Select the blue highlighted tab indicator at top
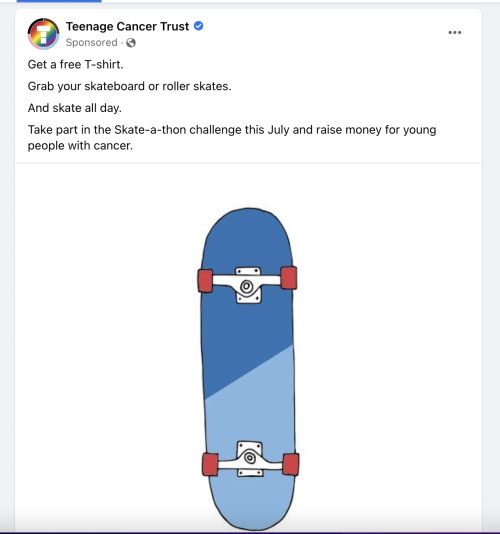Viewport: 500px width, 534px height. 59,1
